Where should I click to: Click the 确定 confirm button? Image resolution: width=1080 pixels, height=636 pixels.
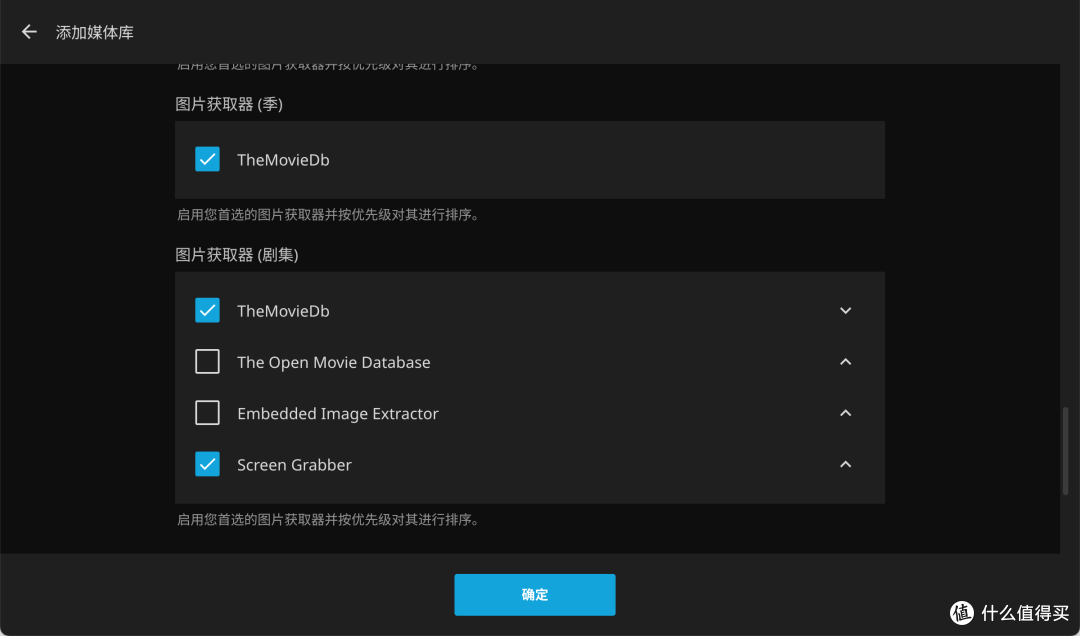[x=534, y=595]
